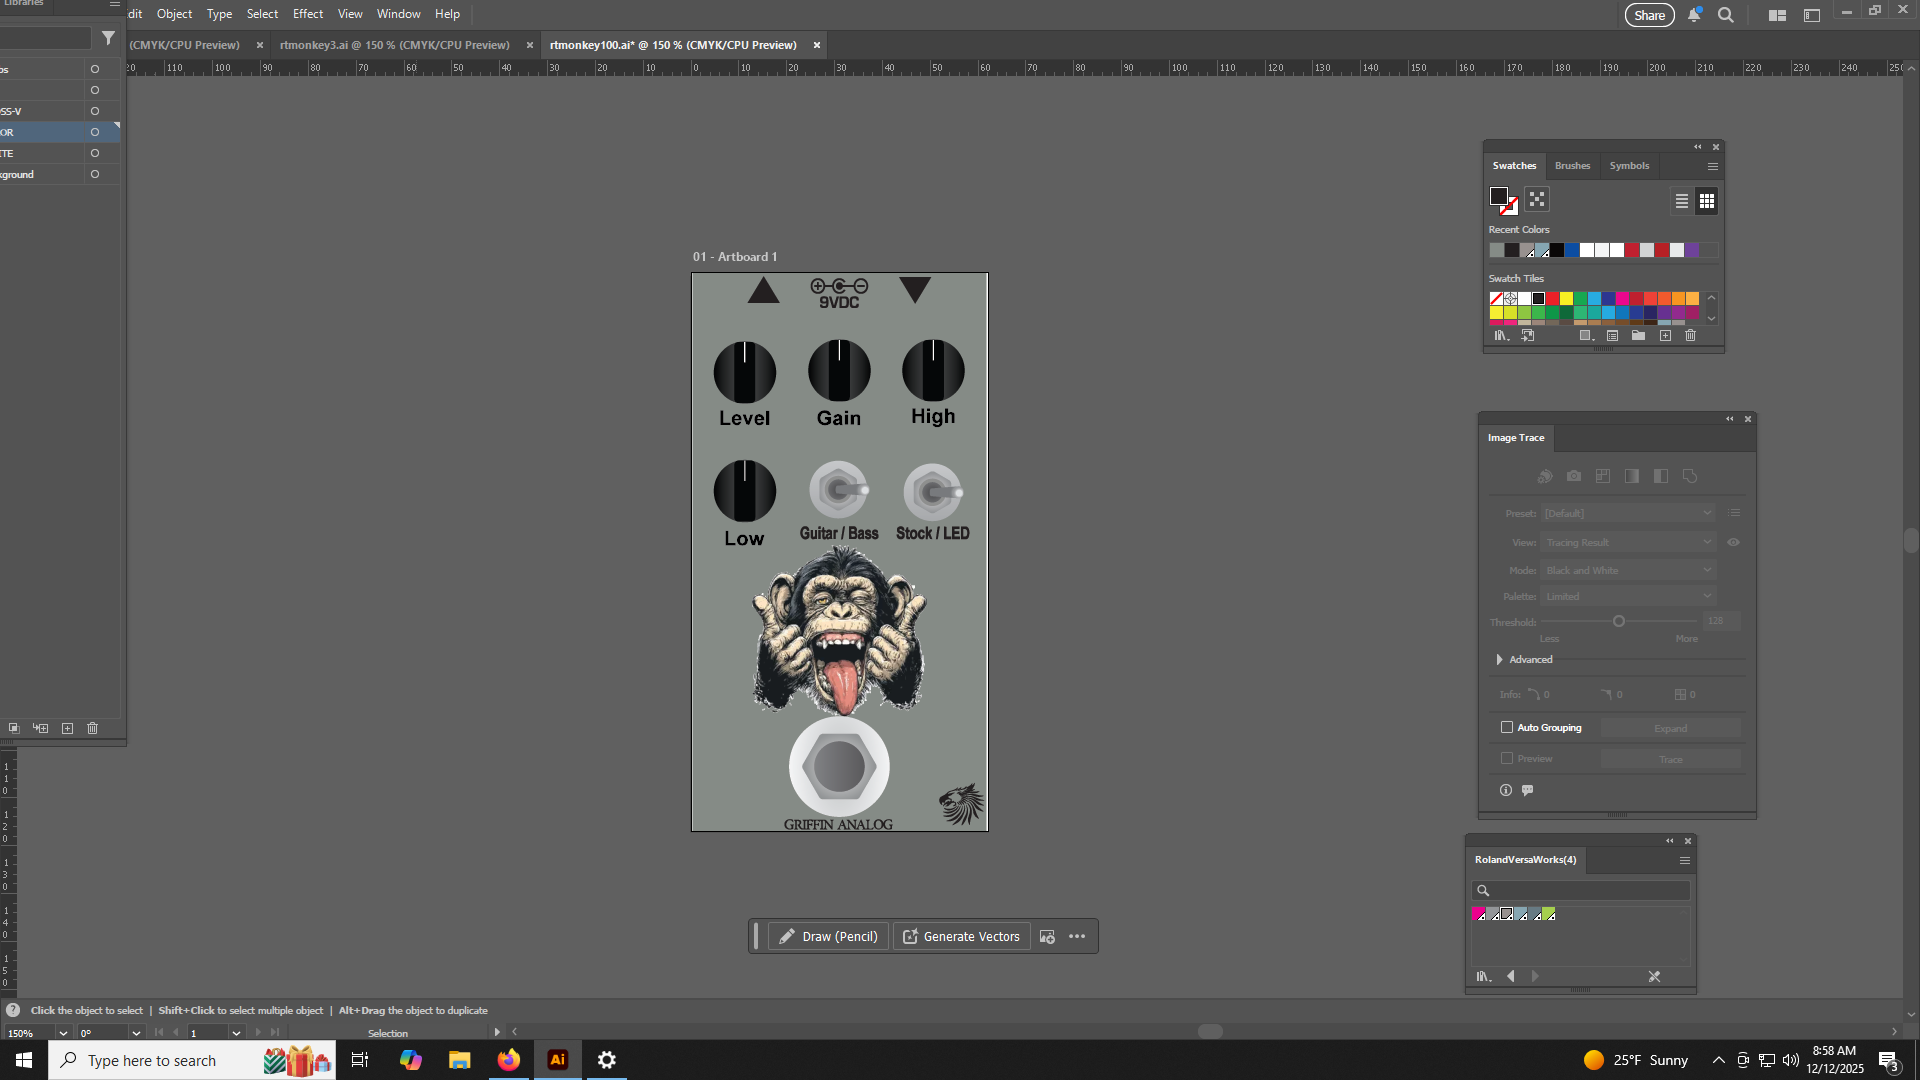Click the Generate Vectors button
The image size is (1920, 1080).
click(961, 937)
